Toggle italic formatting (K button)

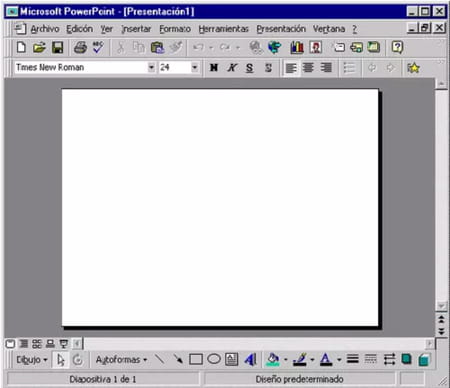click(x=232, y=68)
